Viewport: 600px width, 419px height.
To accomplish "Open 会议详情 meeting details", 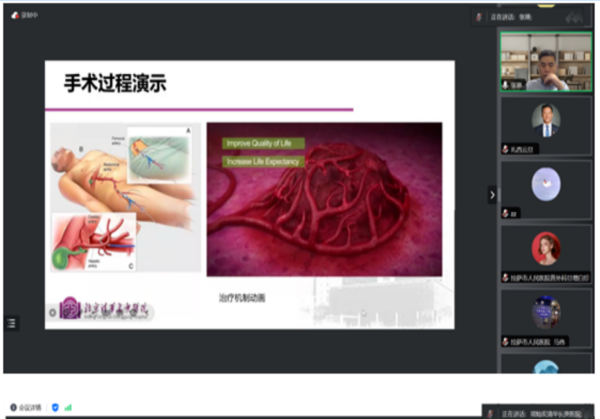I will tap(34, 408).
